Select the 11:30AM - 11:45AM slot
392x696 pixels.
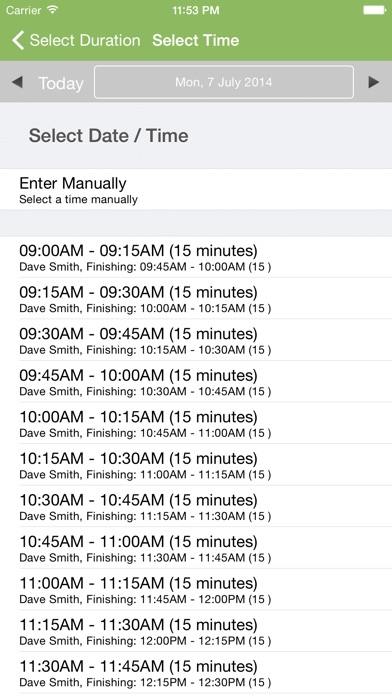coord(196,672)
